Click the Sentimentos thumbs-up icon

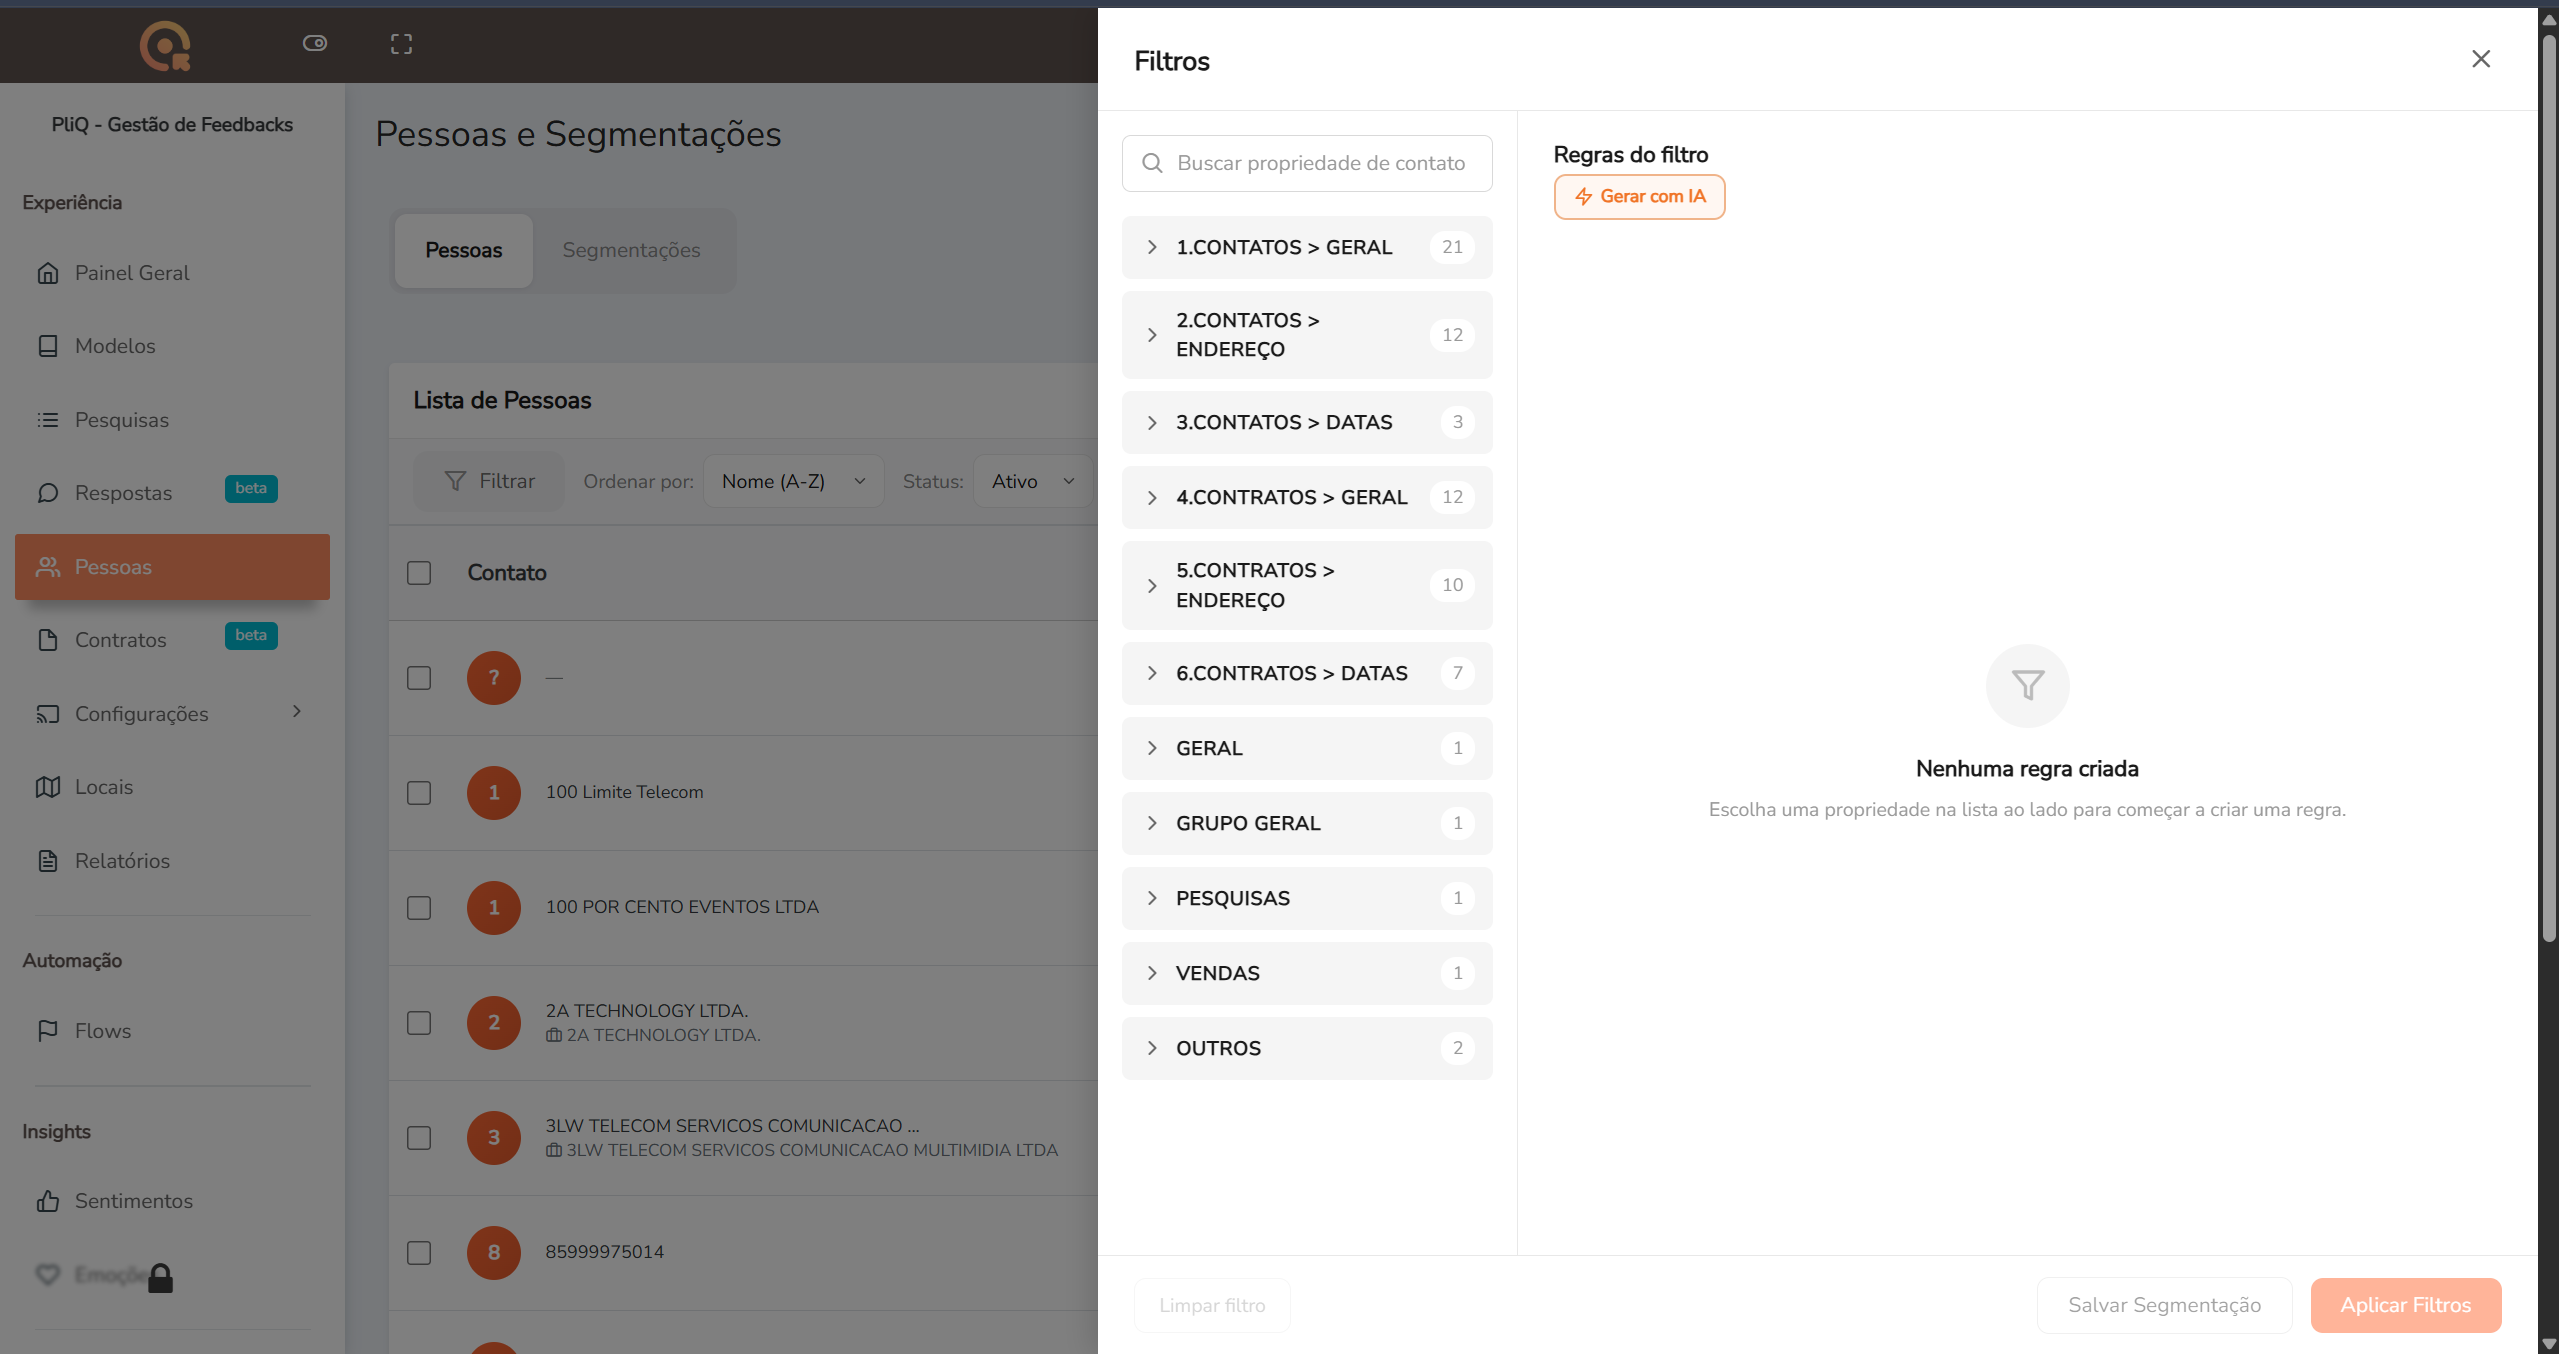tap(48, 1201)
